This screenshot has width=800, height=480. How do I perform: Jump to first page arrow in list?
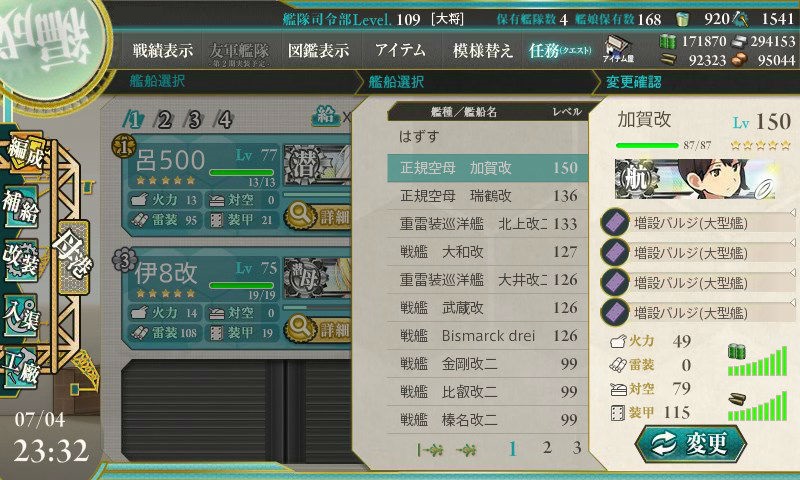[430, 449]
